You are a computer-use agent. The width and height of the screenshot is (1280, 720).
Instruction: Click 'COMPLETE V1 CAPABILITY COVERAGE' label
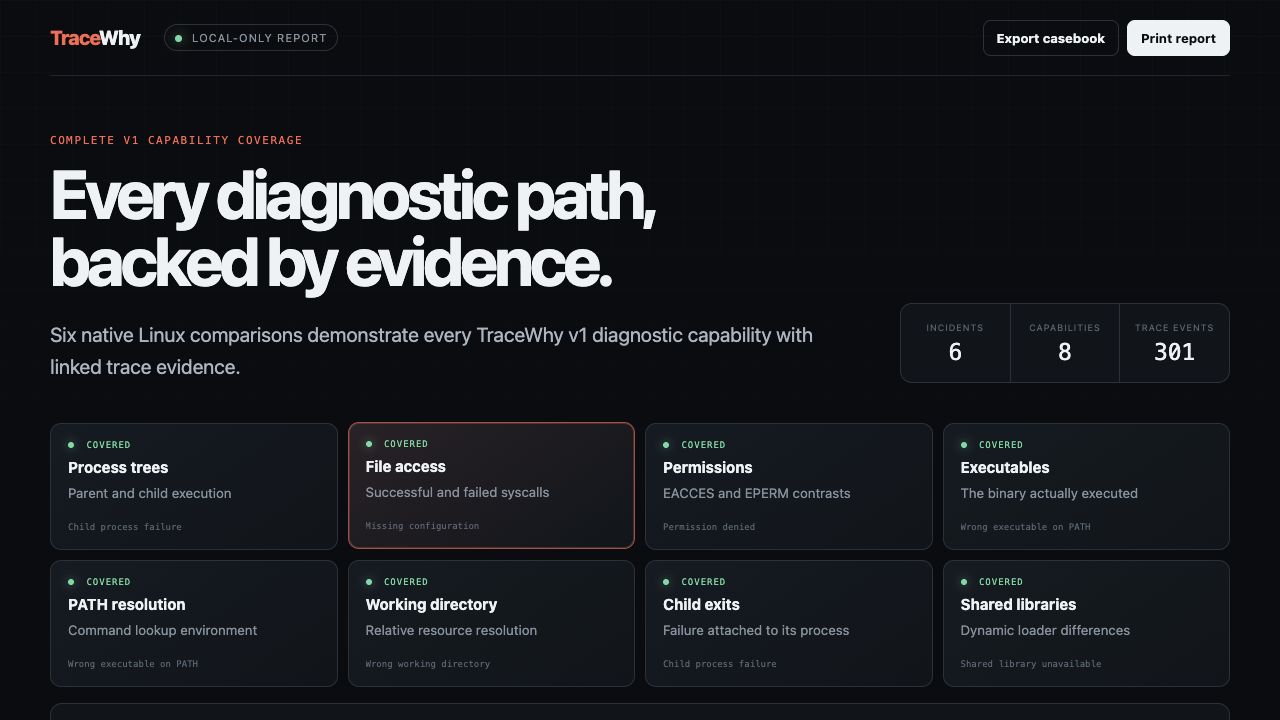(x=176, y=140)
